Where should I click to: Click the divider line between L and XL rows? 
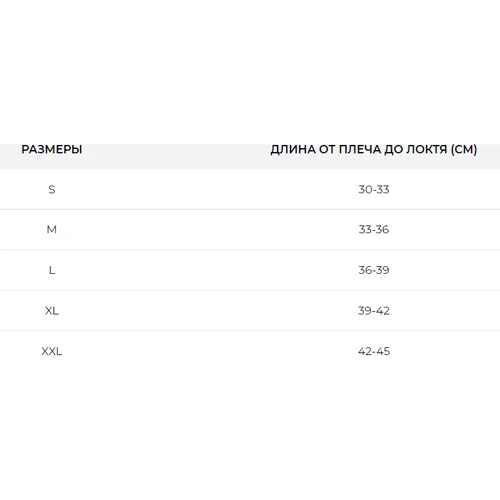[x=250, y=290]
